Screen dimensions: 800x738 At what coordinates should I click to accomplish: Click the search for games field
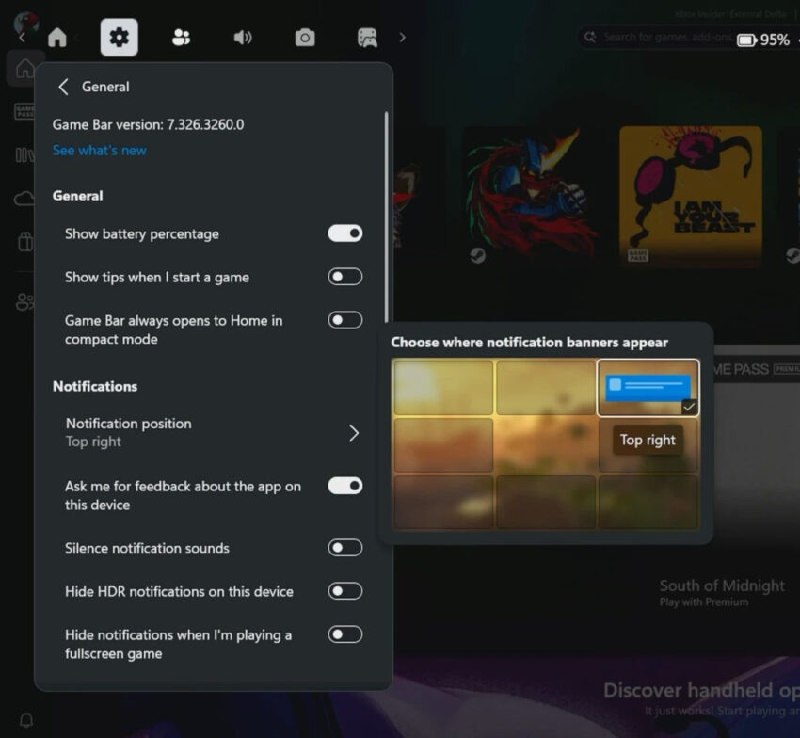click(650, 36)
